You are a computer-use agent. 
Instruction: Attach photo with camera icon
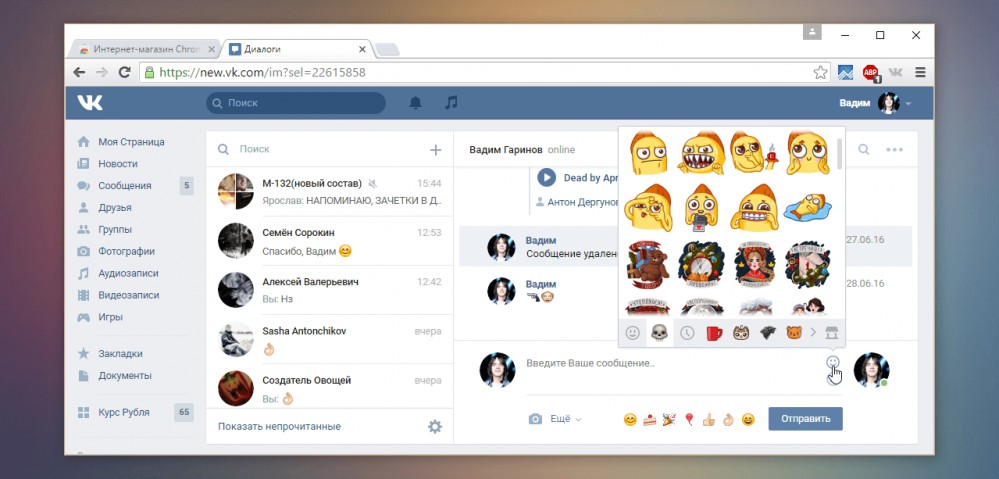(535, 419)
